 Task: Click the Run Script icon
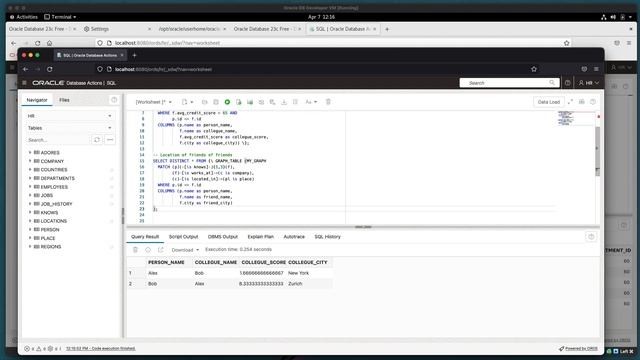click(x=239, y=102)
